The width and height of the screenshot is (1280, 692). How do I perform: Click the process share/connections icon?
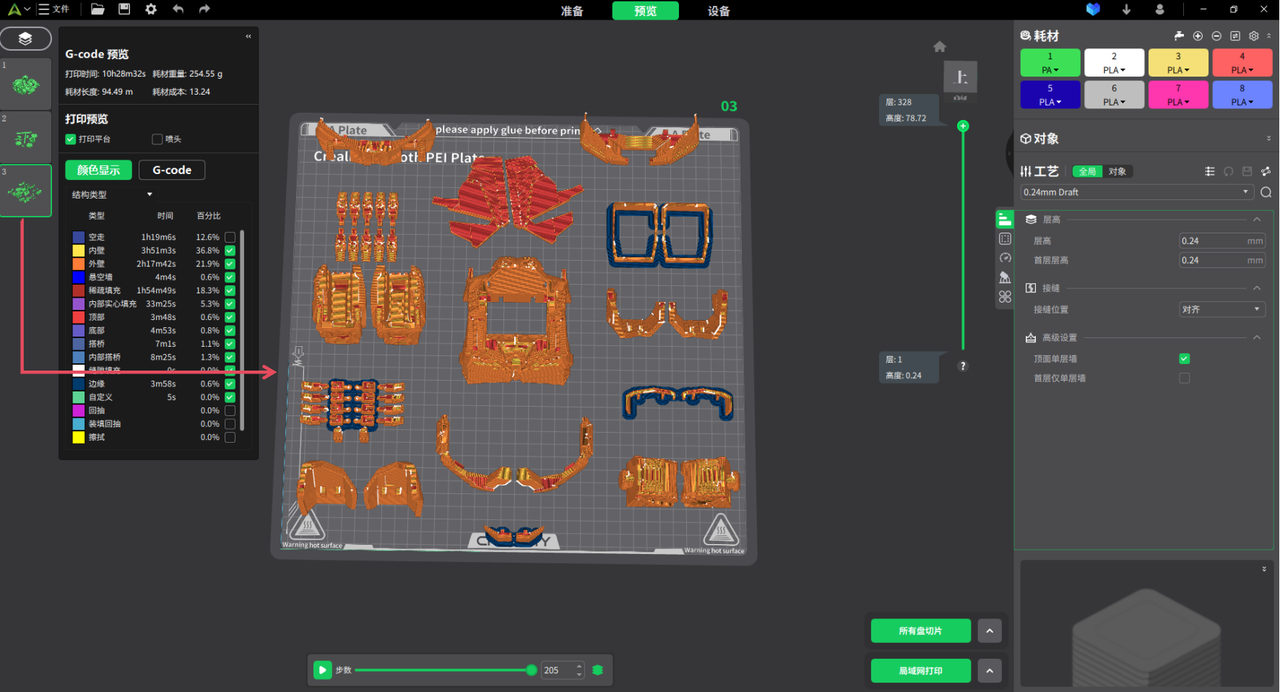1266,172
